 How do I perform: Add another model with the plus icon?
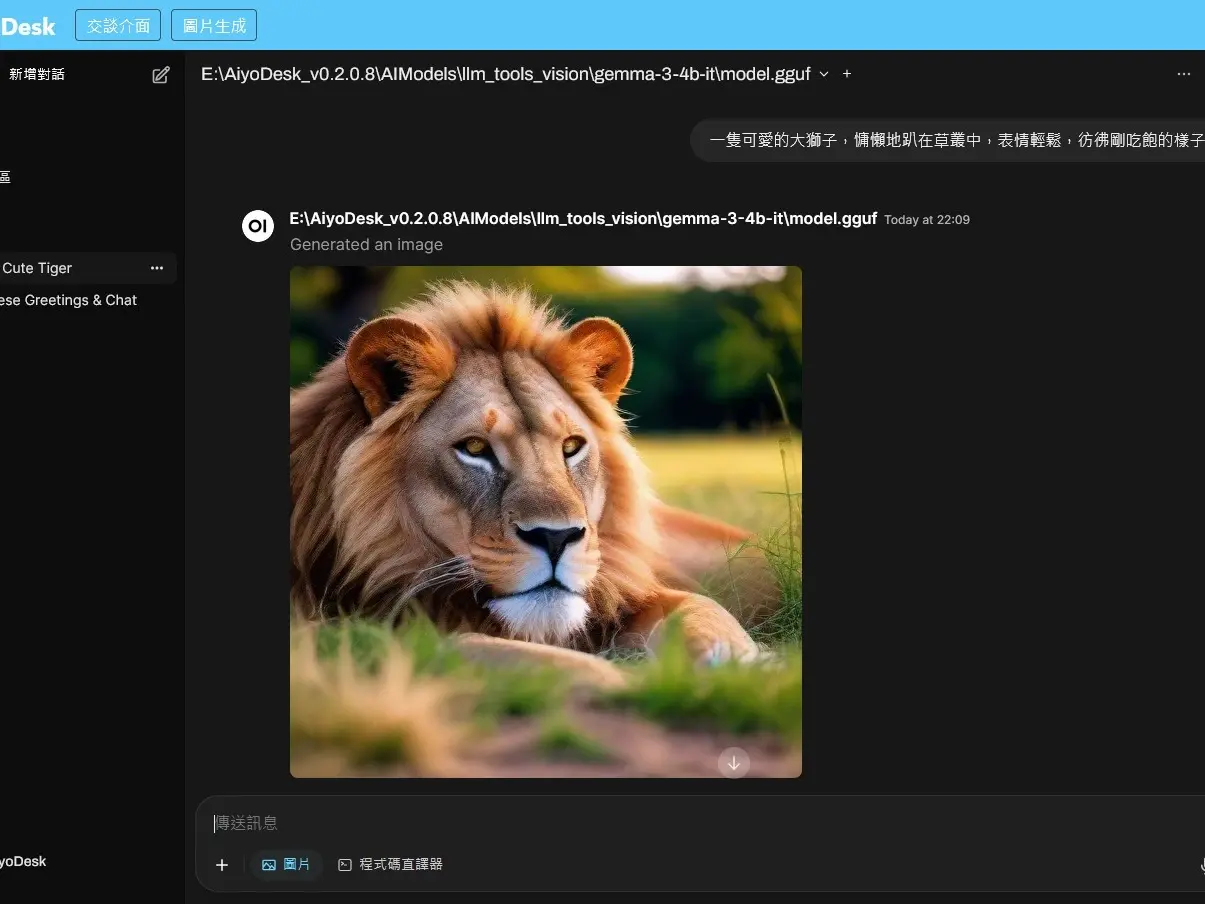coord(847,74)
